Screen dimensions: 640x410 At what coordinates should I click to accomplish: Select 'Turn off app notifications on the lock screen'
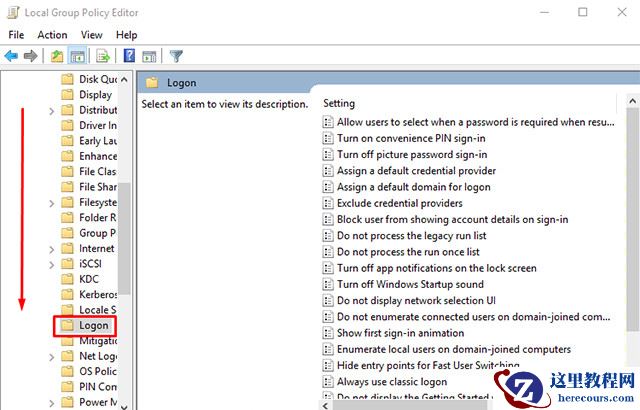[429, 268]
